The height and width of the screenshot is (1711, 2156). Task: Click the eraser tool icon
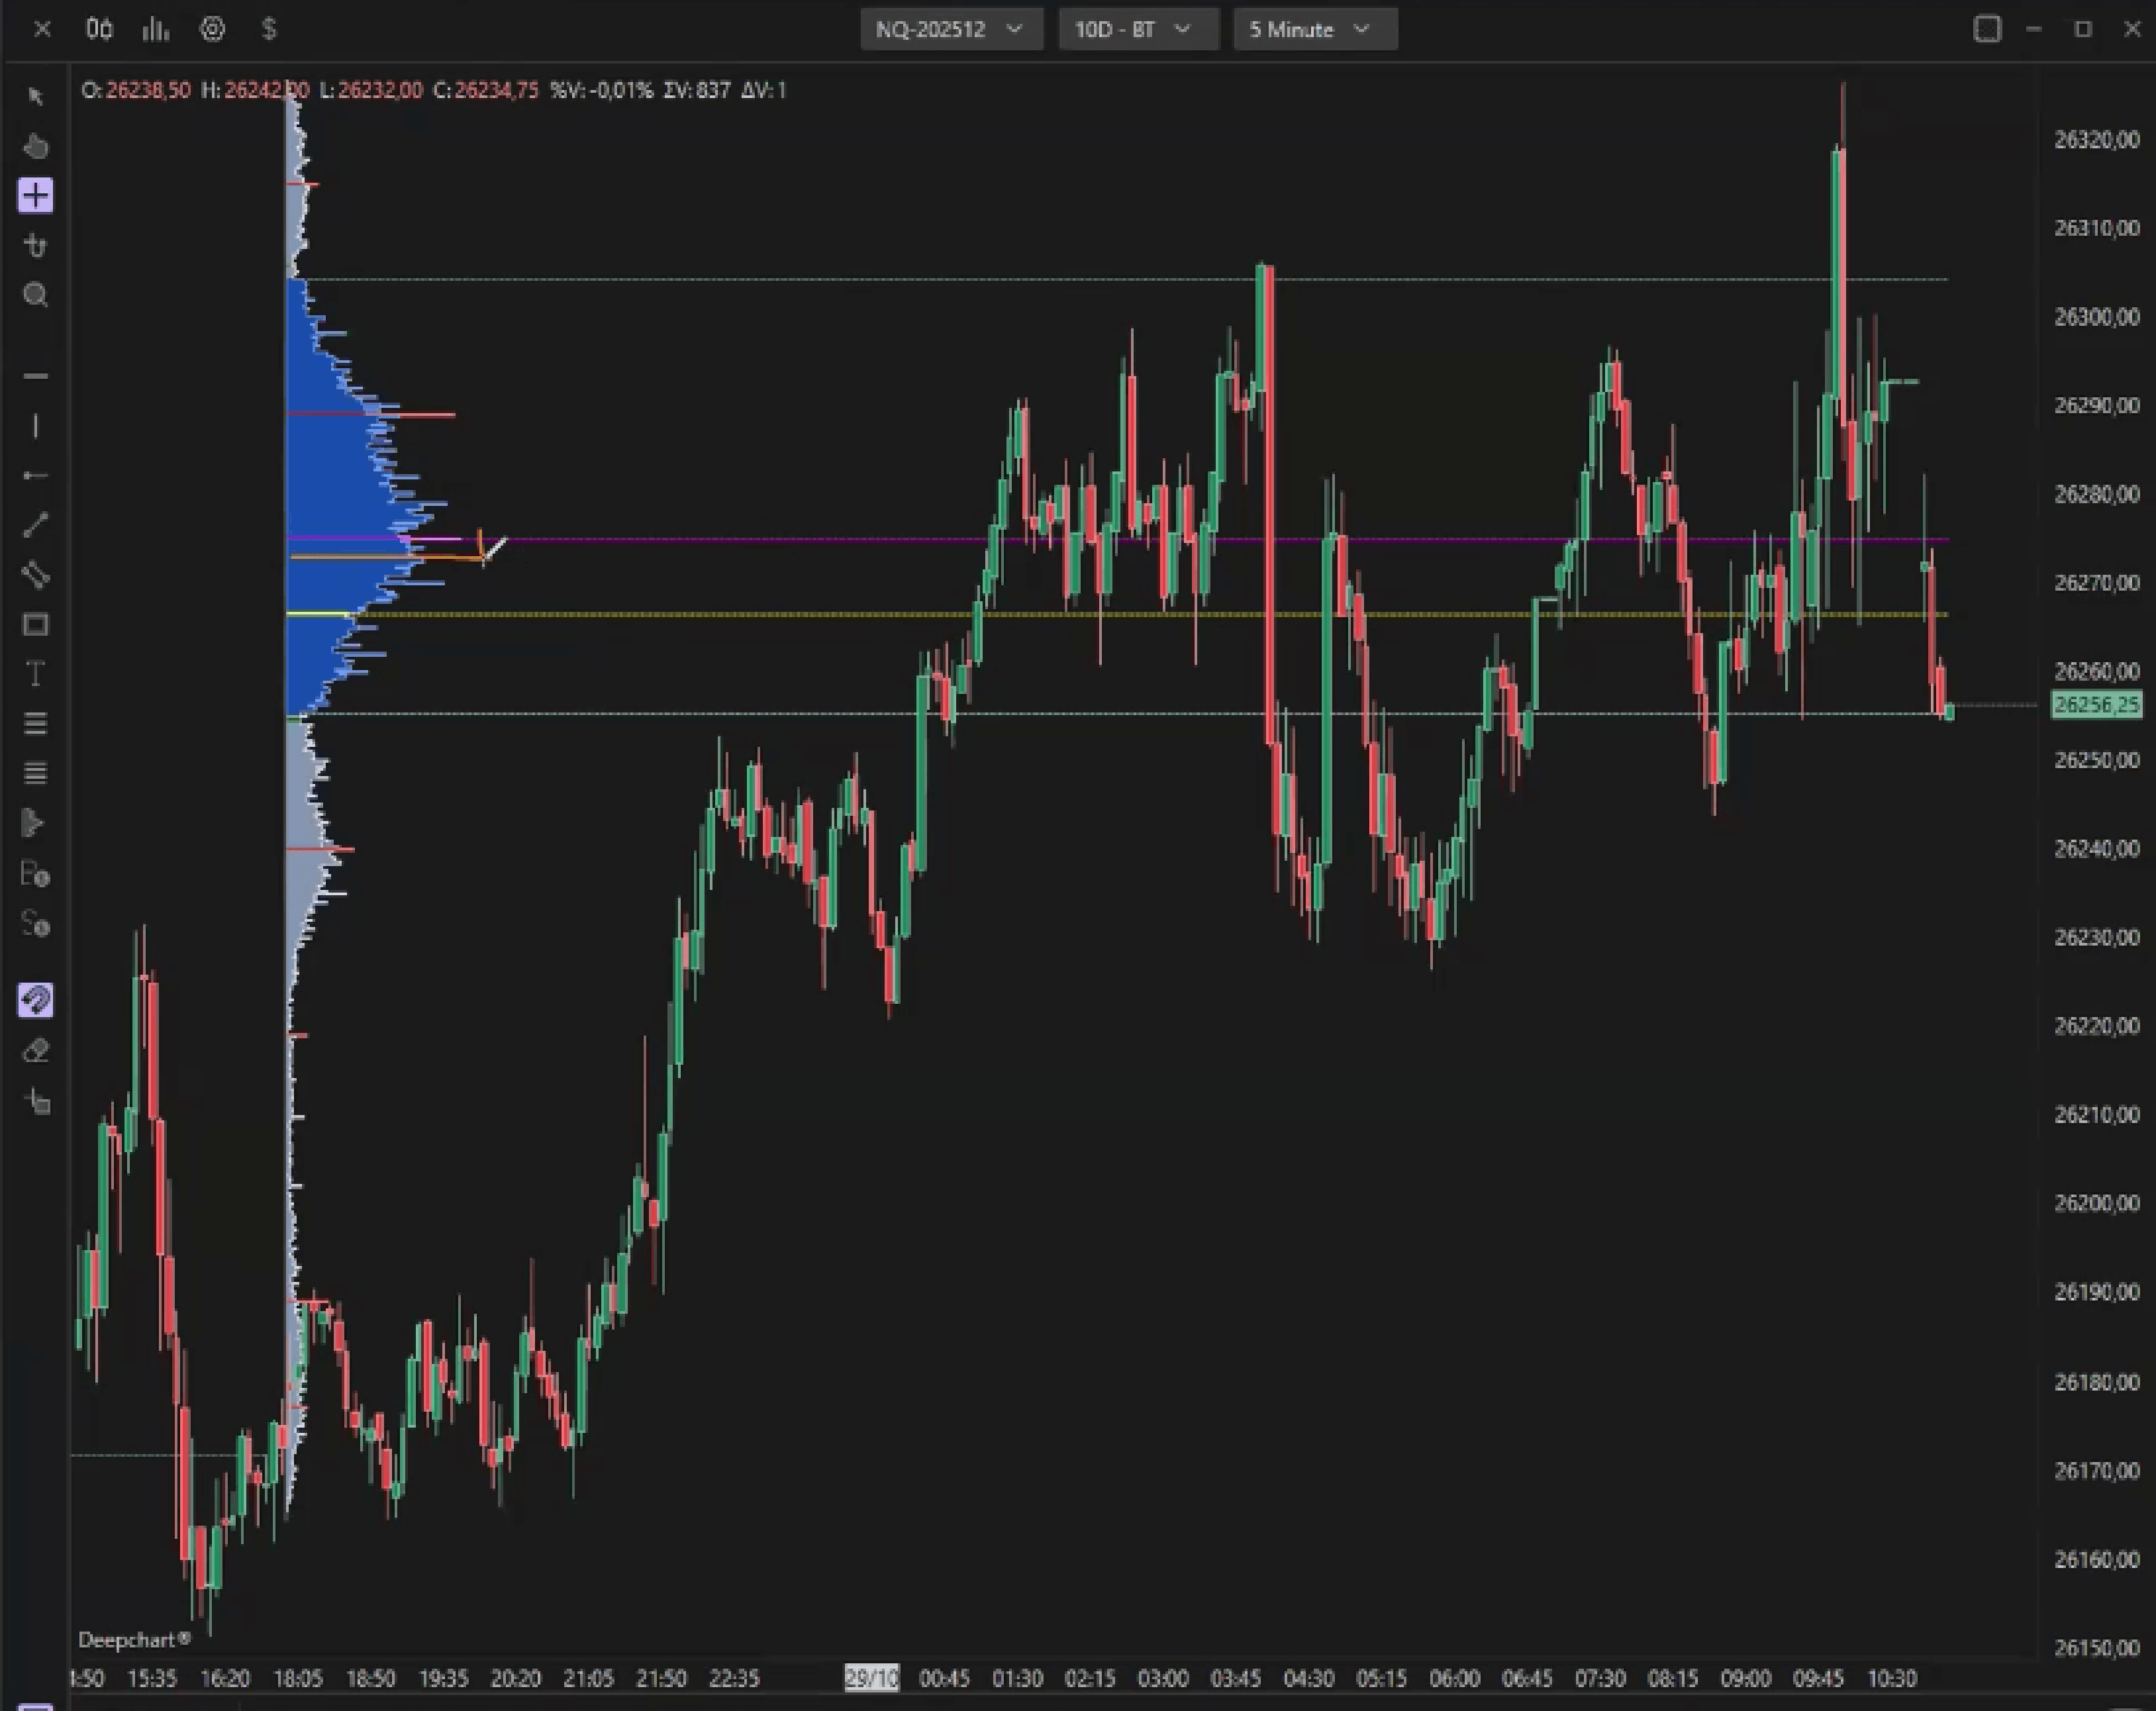36,1051
